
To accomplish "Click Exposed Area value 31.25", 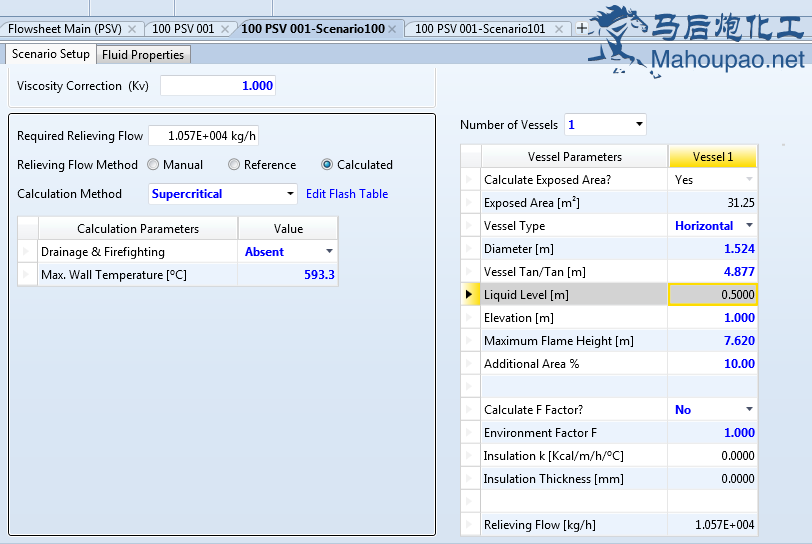I will [713, 203].
